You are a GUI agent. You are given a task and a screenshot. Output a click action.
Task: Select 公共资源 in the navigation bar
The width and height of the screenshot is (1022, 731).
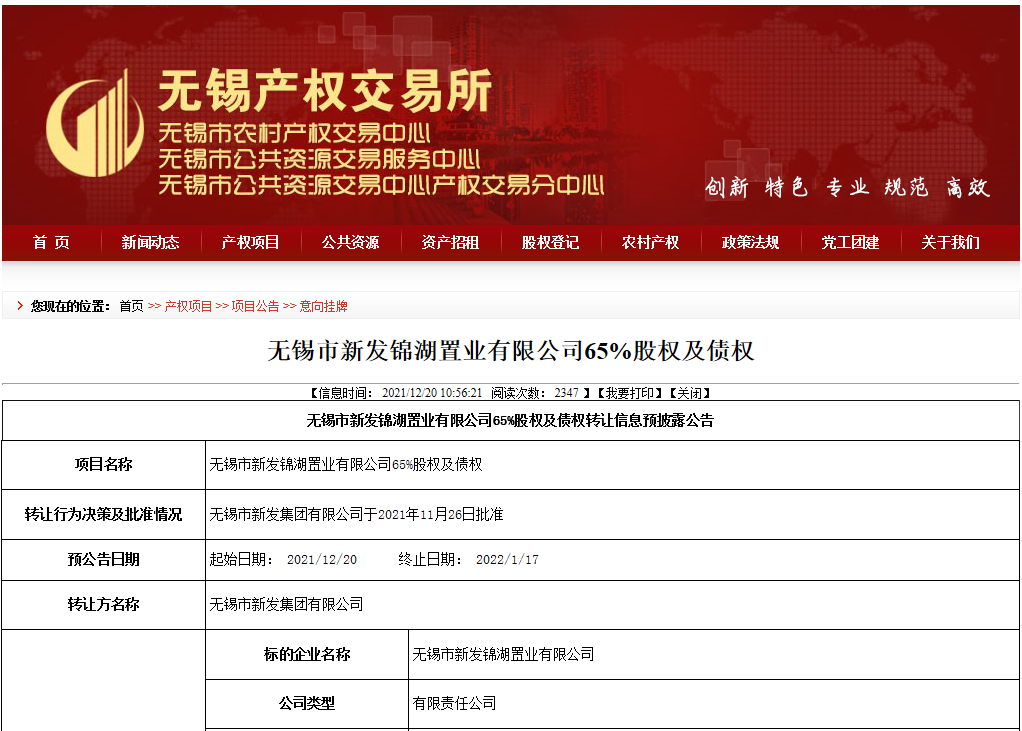351,243
